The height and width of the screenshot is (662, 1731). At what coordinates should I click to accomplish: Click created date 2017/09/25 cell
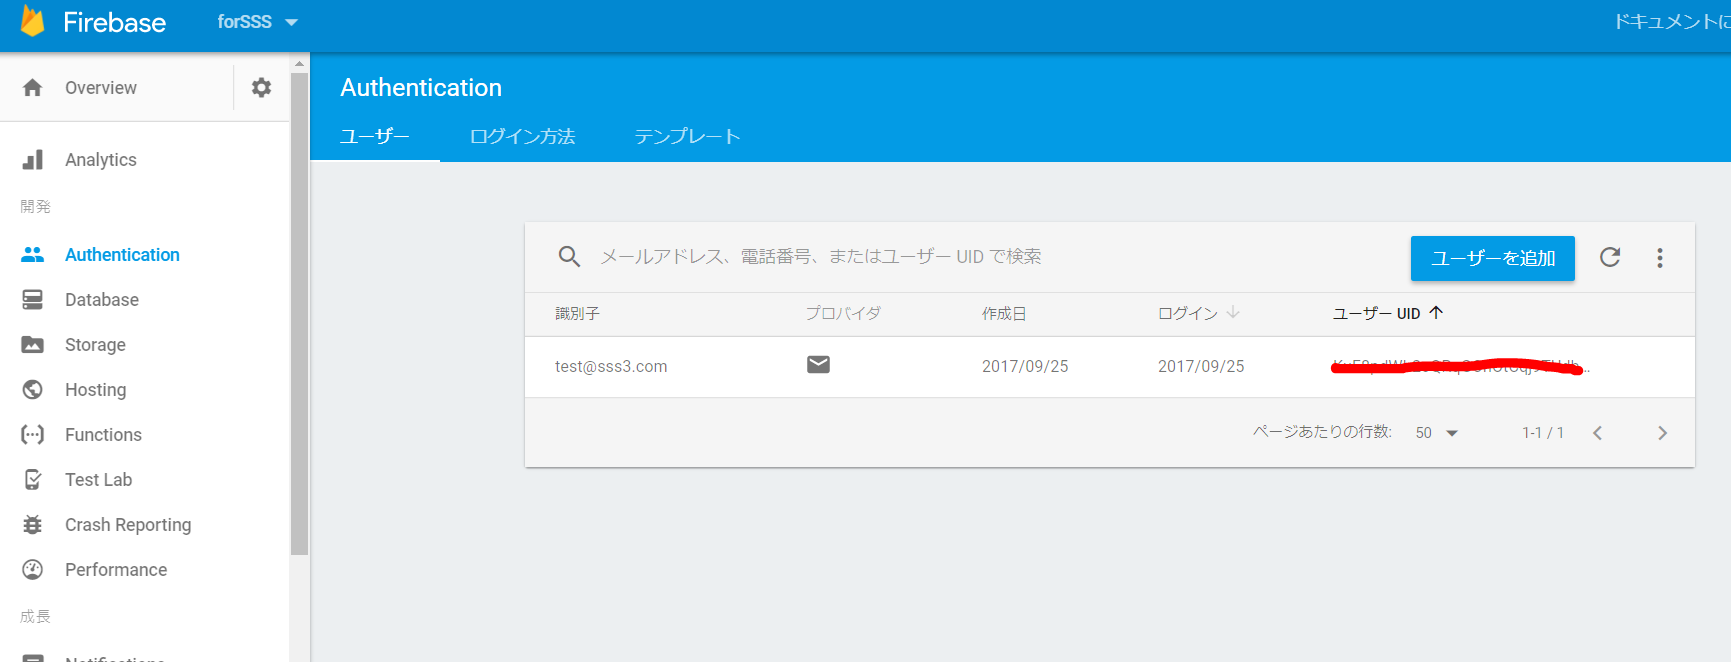click(x=1025, y=367)
